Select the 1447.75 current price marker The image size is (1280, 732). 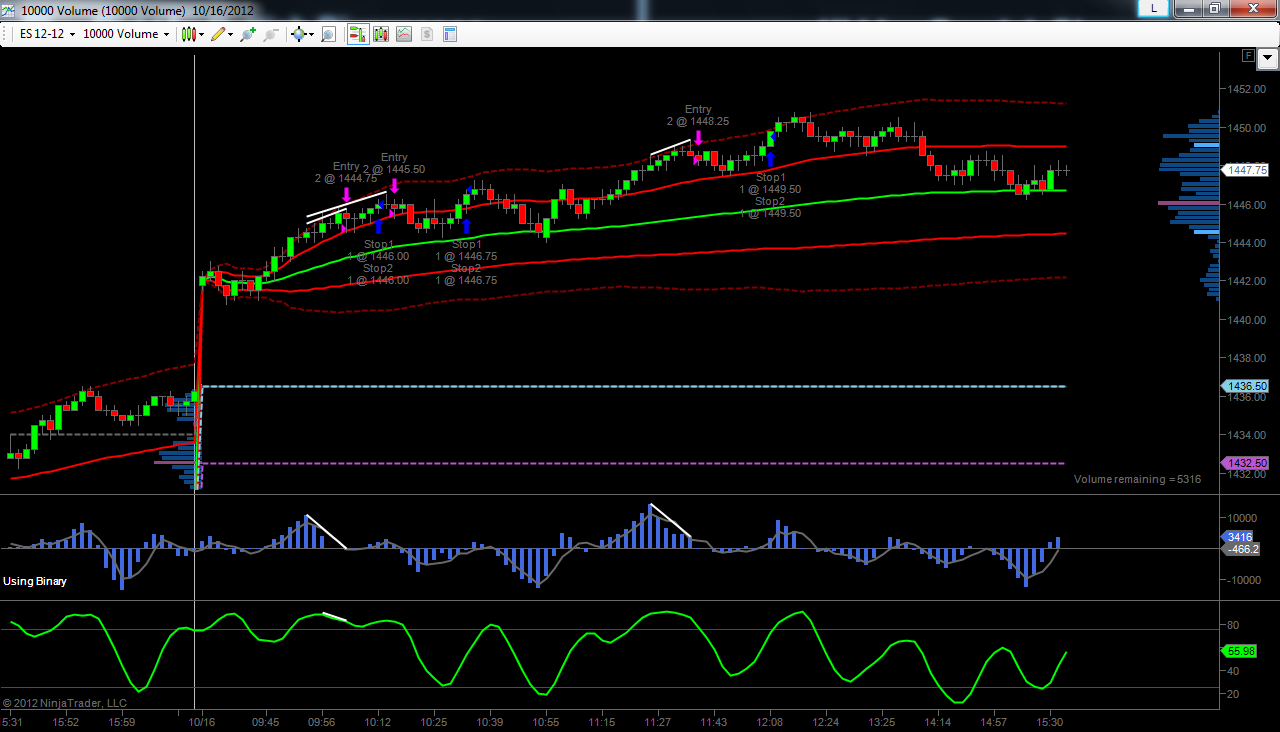pos(1246,170)
